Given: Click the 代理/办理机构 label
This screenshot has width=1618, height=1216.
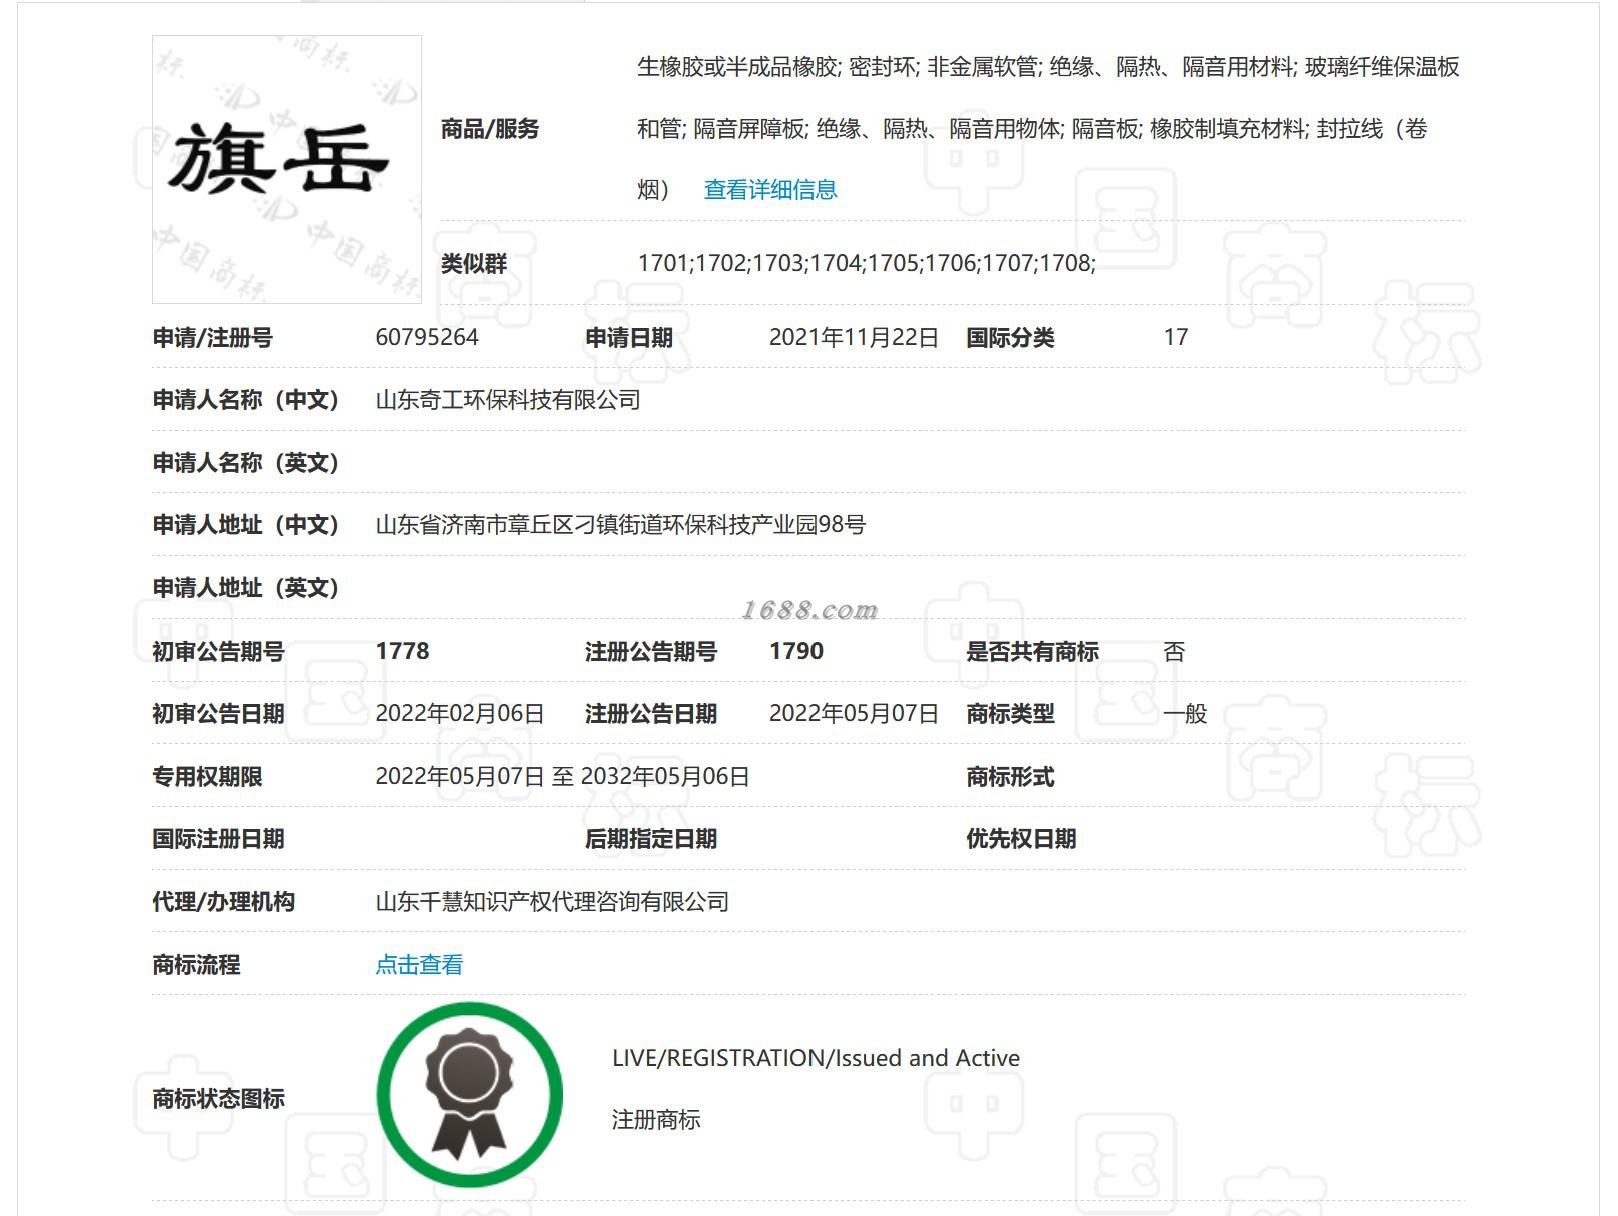Looking at the screenshot, I should (x=223, y=902).
